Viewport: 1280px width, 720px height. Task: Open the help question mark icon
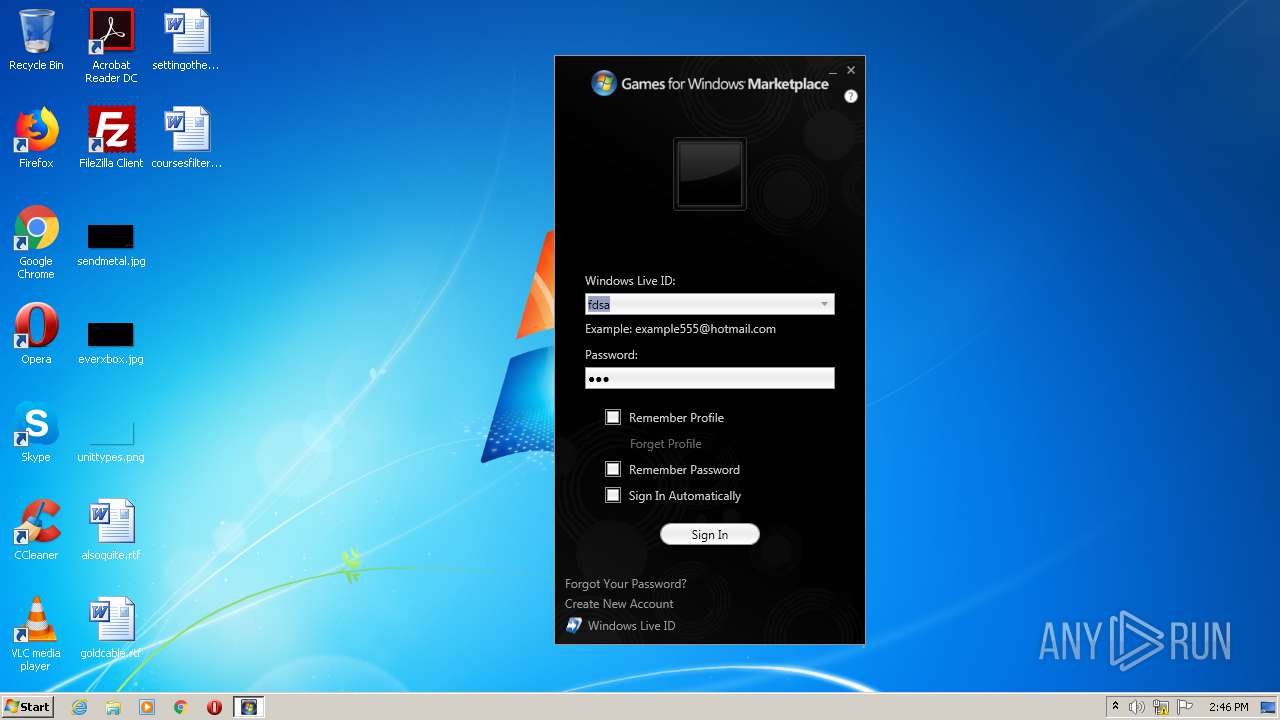(851, 96)
